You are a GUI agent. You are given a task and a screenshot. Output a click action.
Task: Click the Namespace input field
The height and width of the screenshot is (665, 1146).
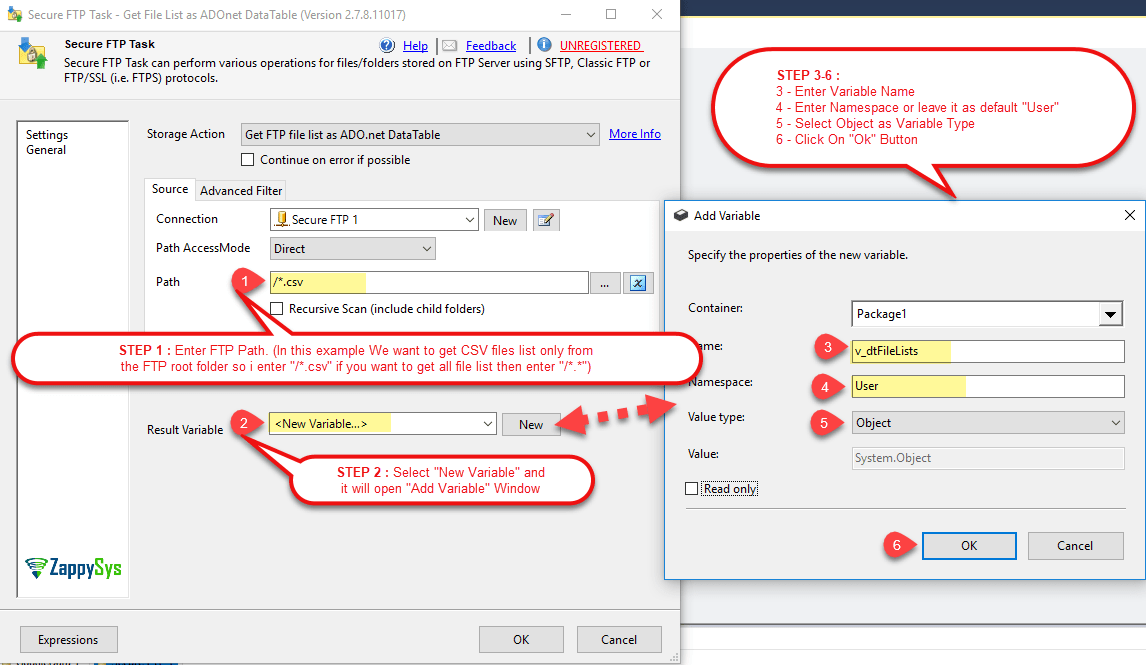[988, 386]
